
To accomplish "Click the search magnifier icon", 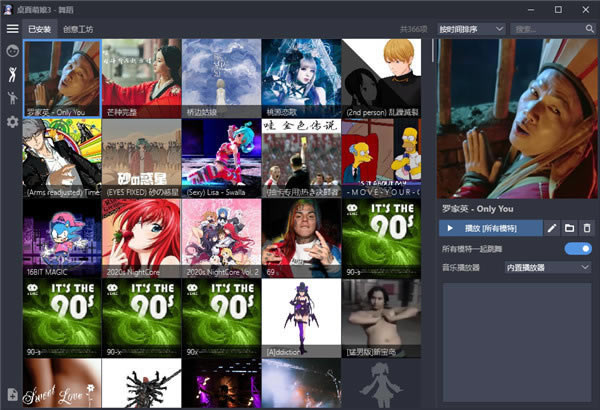I will (589, 29).
